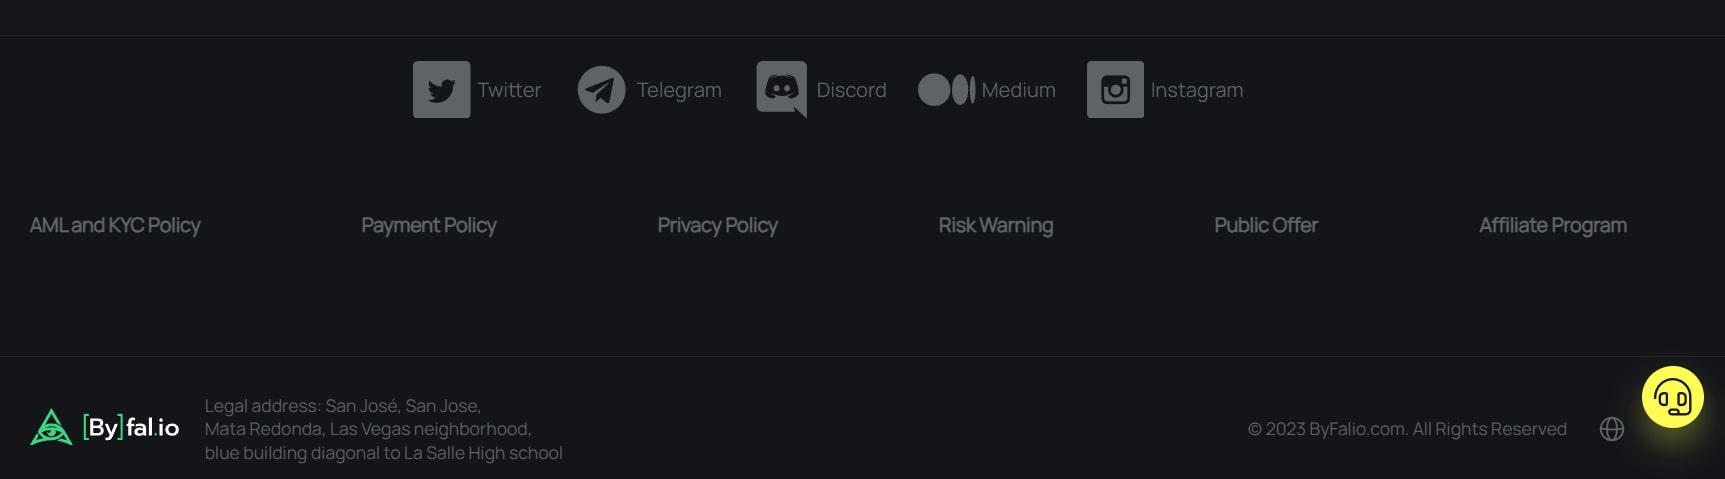Open the AML and KYC Policy link
The width and height of the screenshot is (1725, 479).
[115, 226]
